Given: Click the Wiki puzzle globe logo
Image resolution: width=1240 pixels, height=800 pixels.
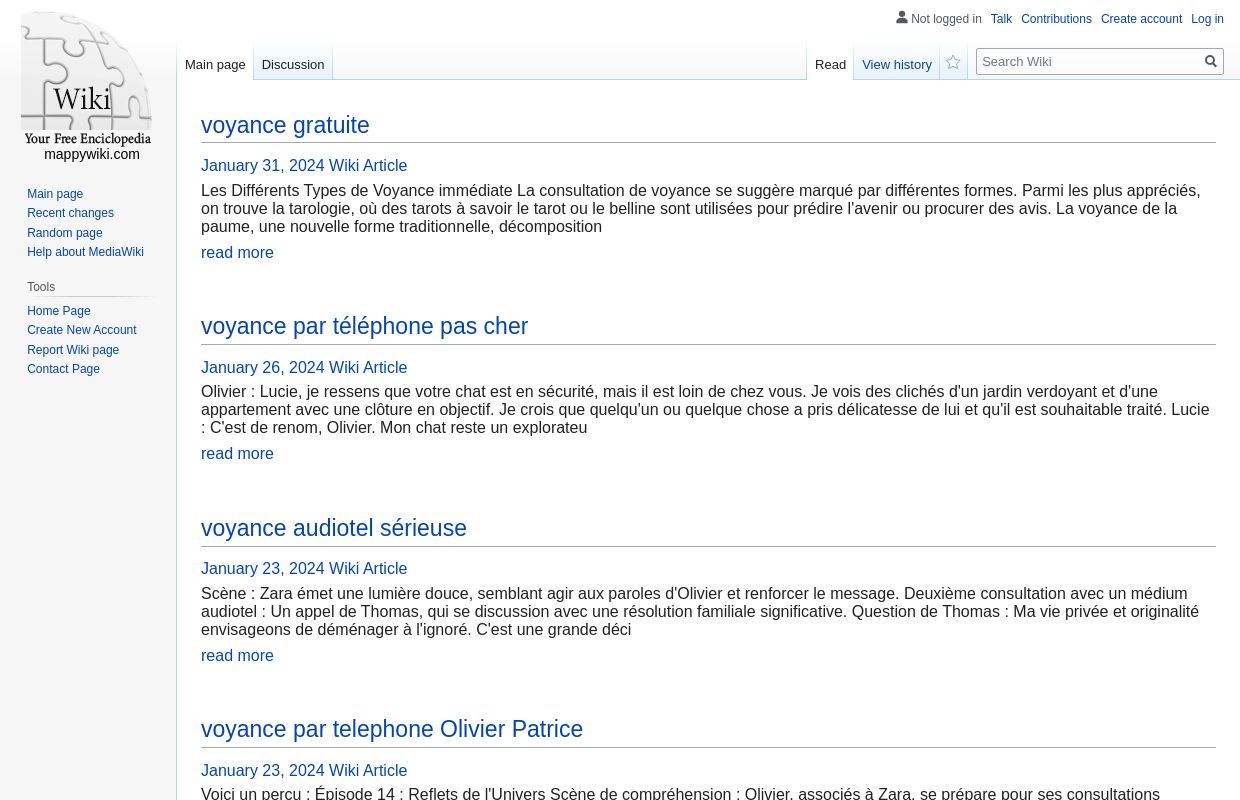Looking at the screenshot, I should (x=87, y=80).
